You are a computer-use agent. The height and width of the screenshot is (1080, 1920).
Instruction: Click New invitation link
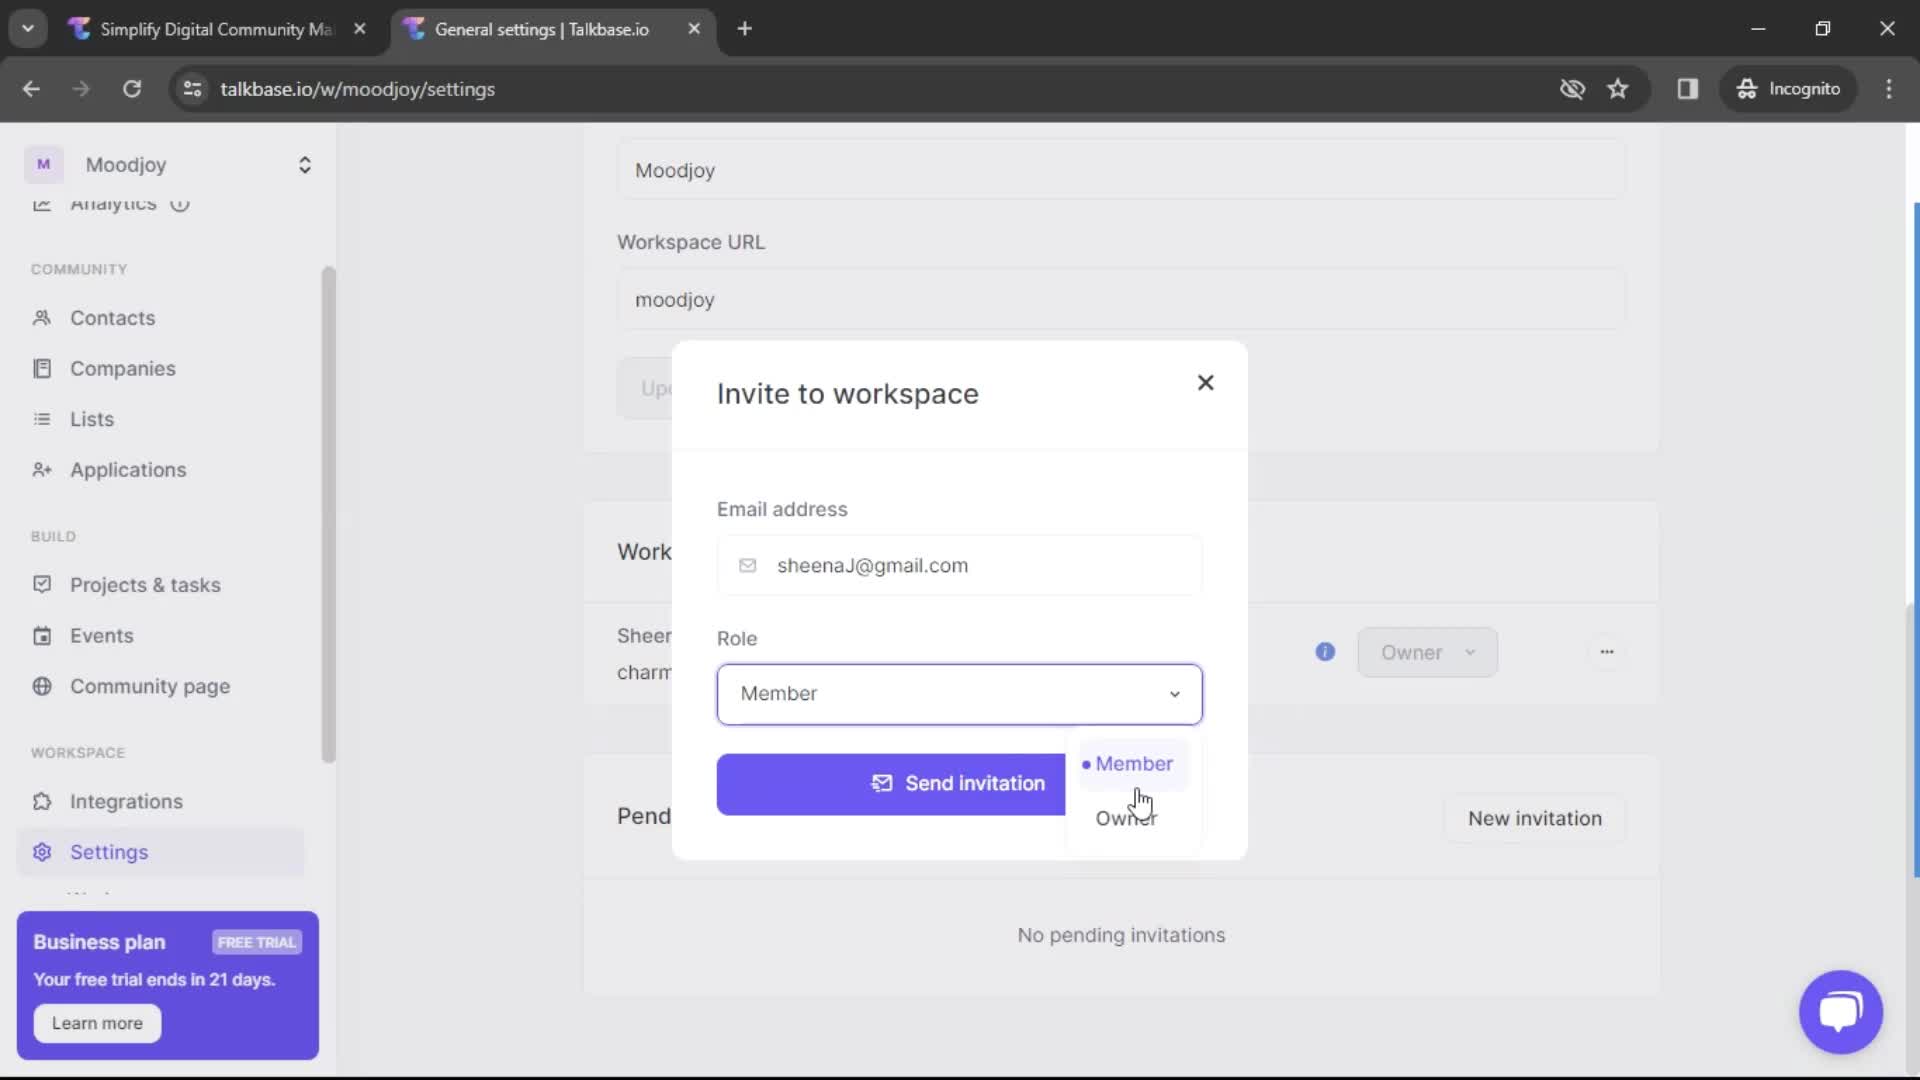[x=1534, y=818]
